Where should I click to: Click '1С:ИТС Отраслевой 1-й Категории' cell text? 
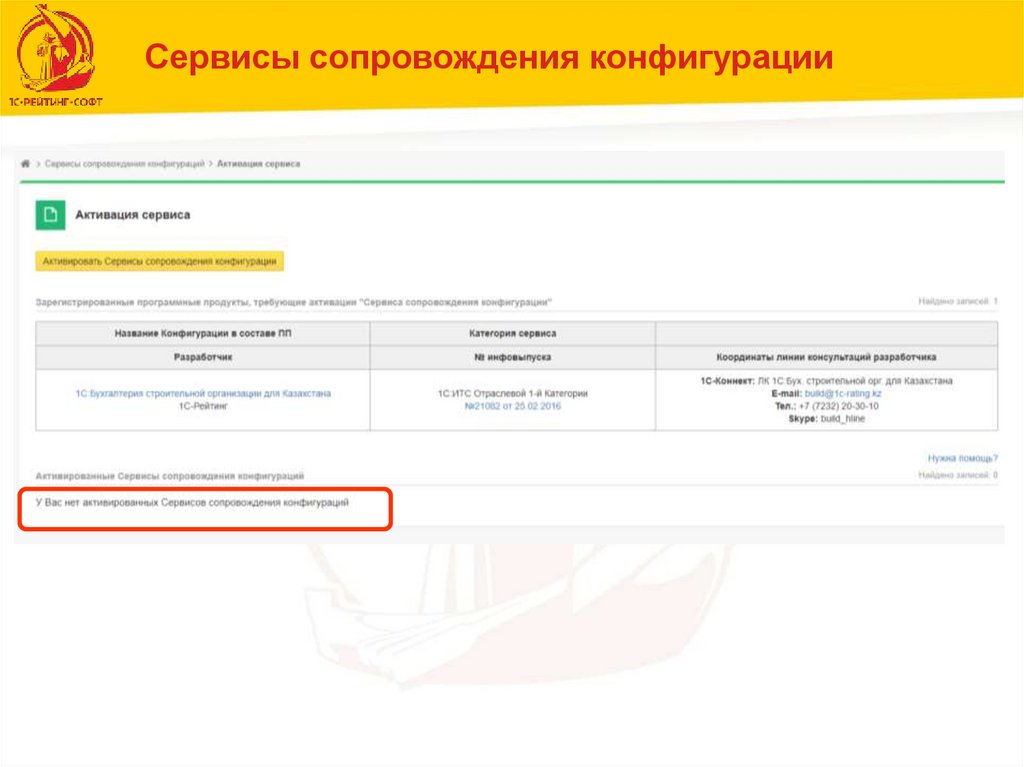pyautogui.click(x=513, y=393)
